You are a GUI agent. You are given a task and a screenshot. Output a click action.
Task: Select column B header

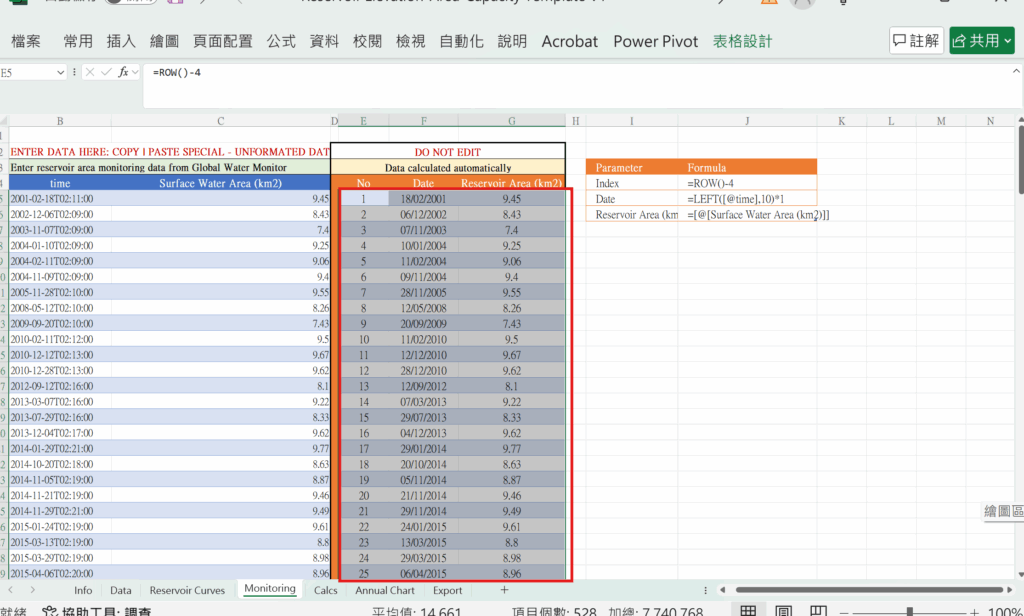pyautogui.click(x=60, y=121)
